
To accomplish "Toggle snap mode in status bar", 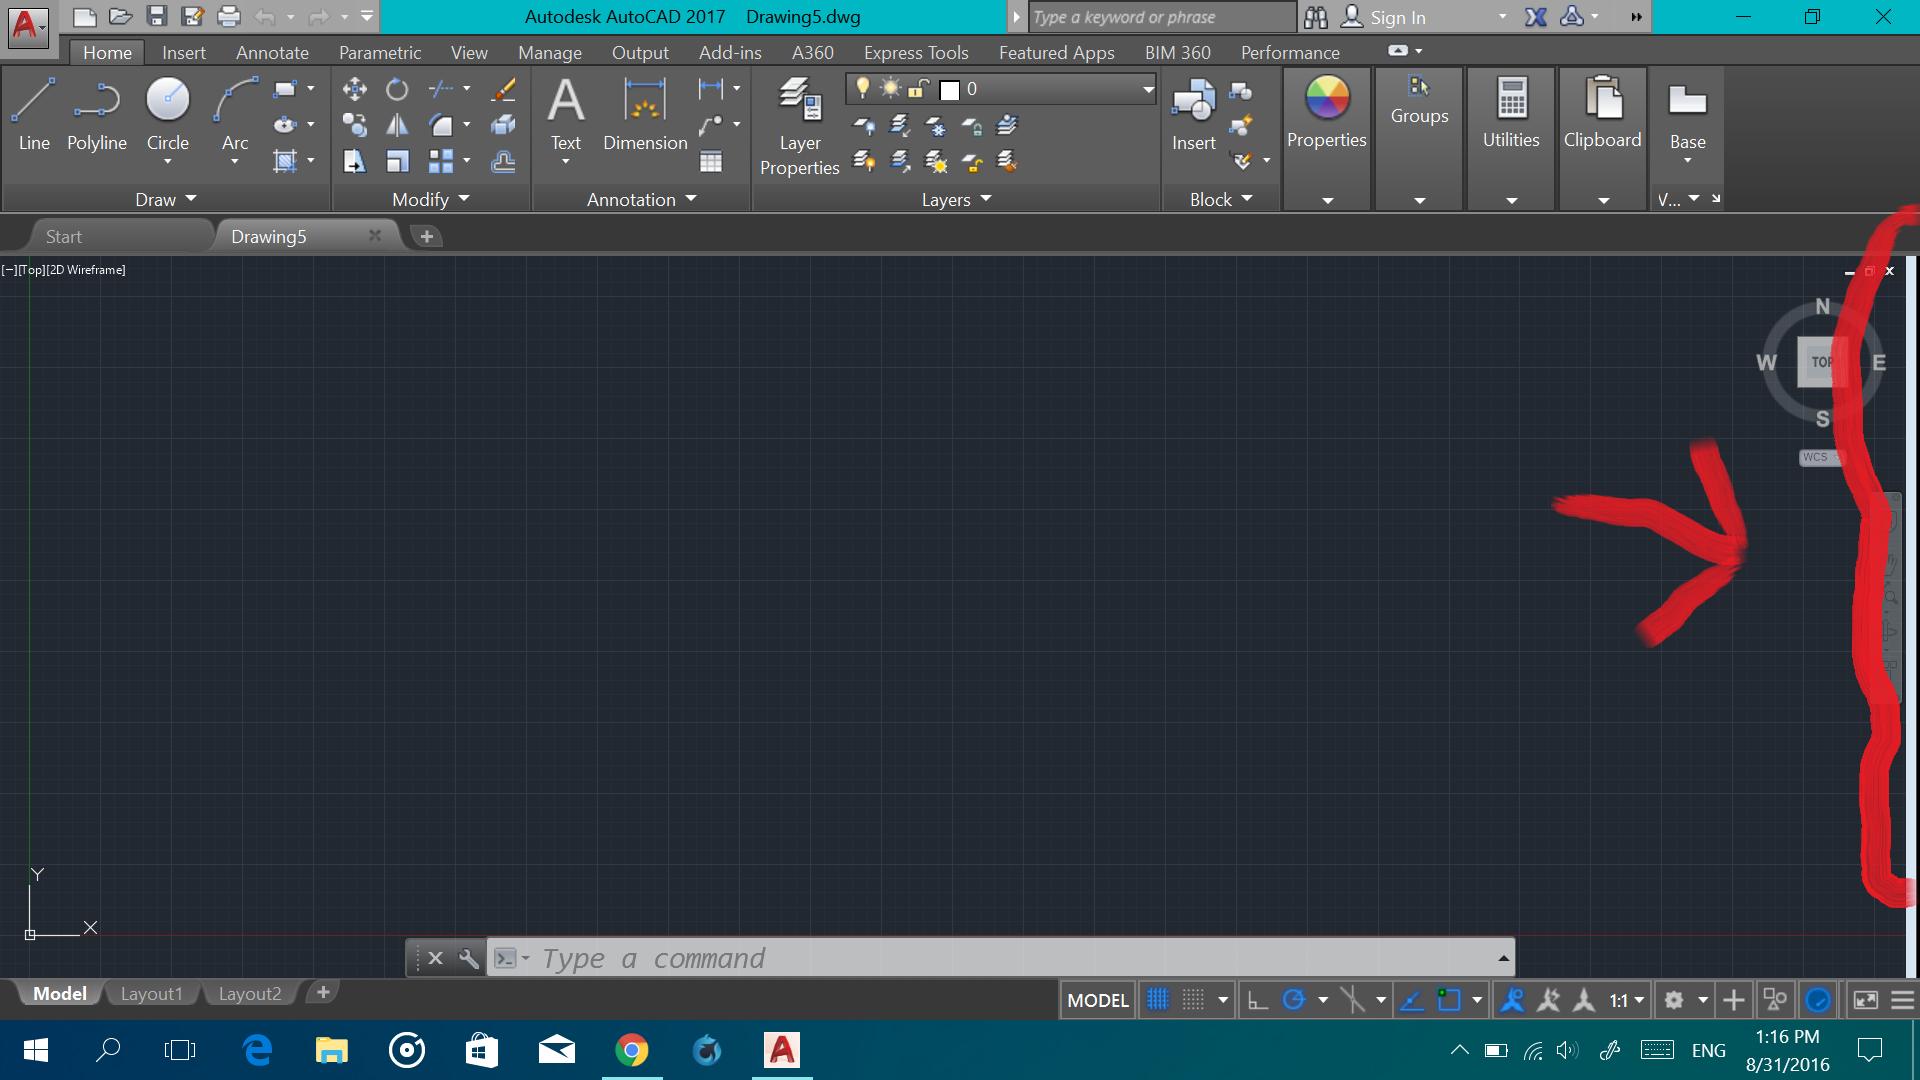I will pyautogui.click(x=1192, y=999).
